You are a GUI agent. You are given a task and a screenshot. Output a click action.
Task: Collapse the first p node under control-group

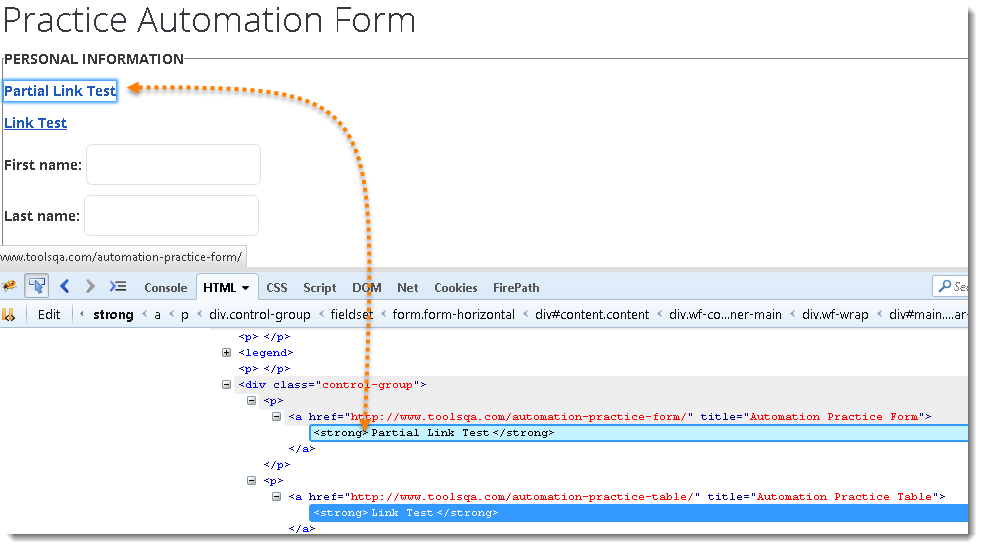[251, 400]
